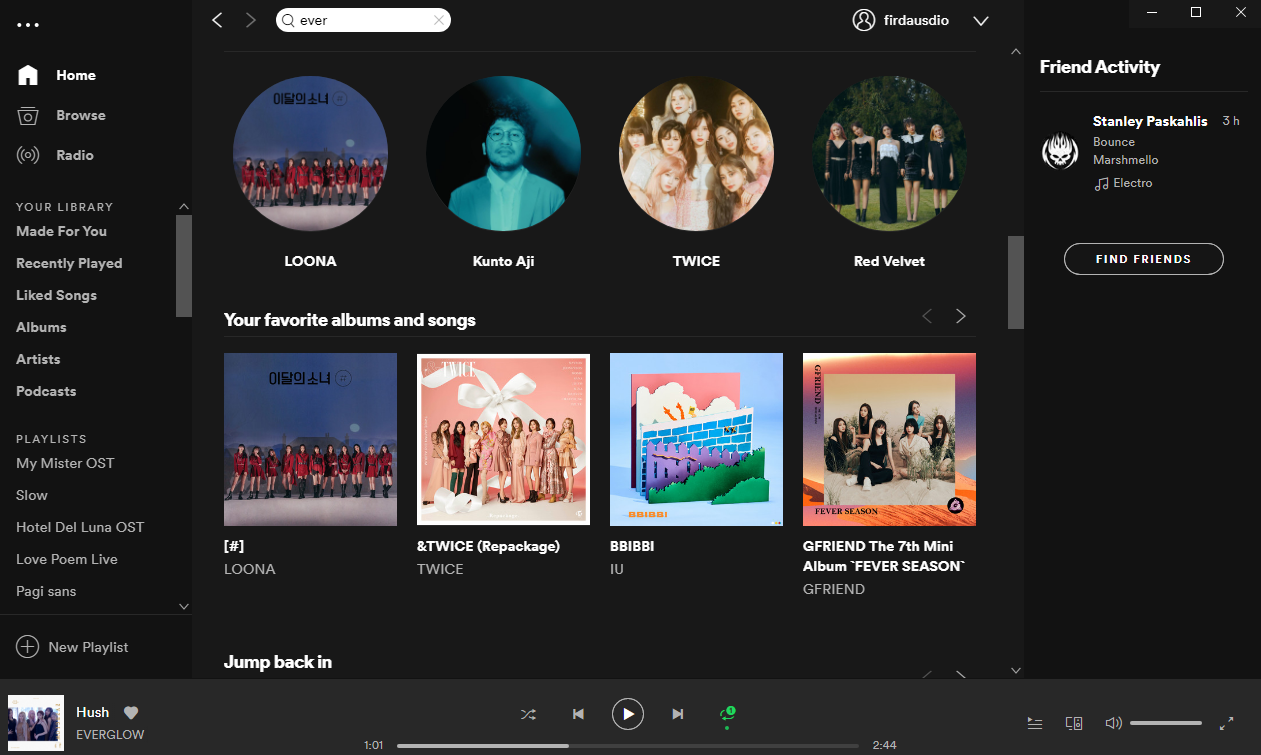Click the Browse box icon
The image size is (1261, 755).
tap(28, 115)
